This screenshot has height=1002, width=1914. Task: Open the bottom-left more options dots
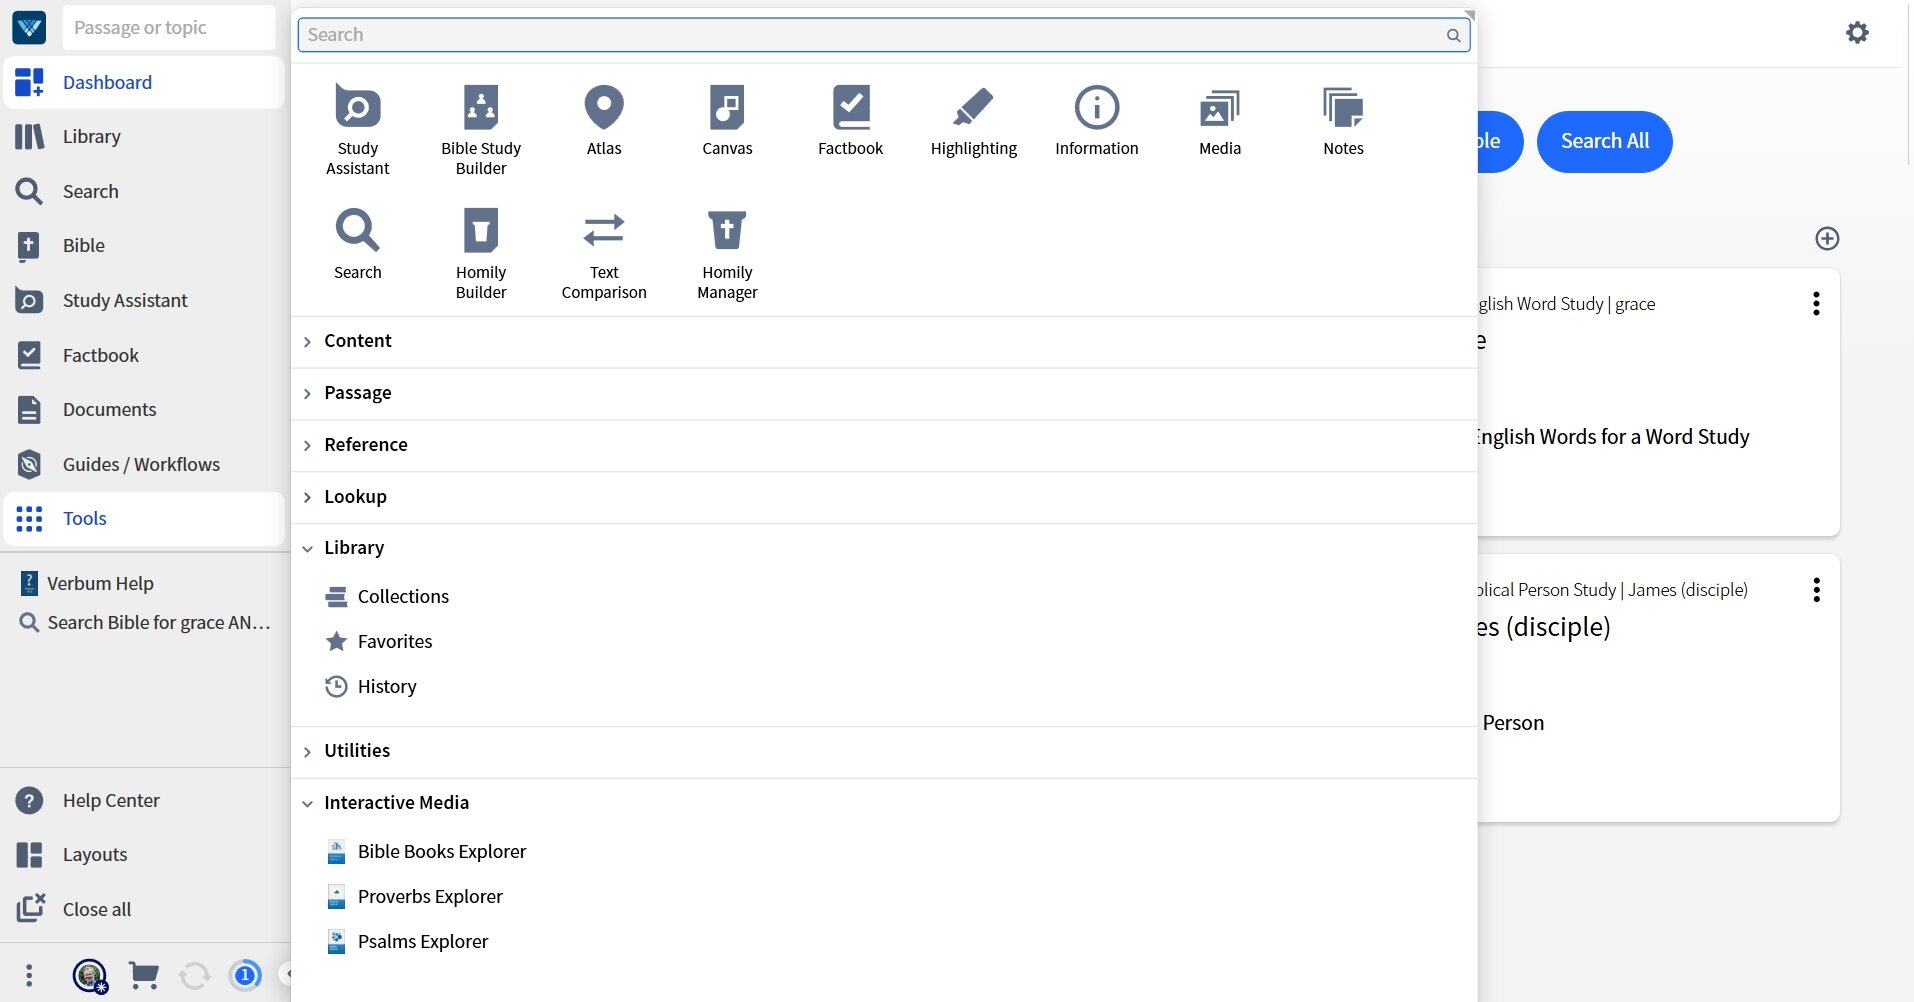[x=29, y=975]
